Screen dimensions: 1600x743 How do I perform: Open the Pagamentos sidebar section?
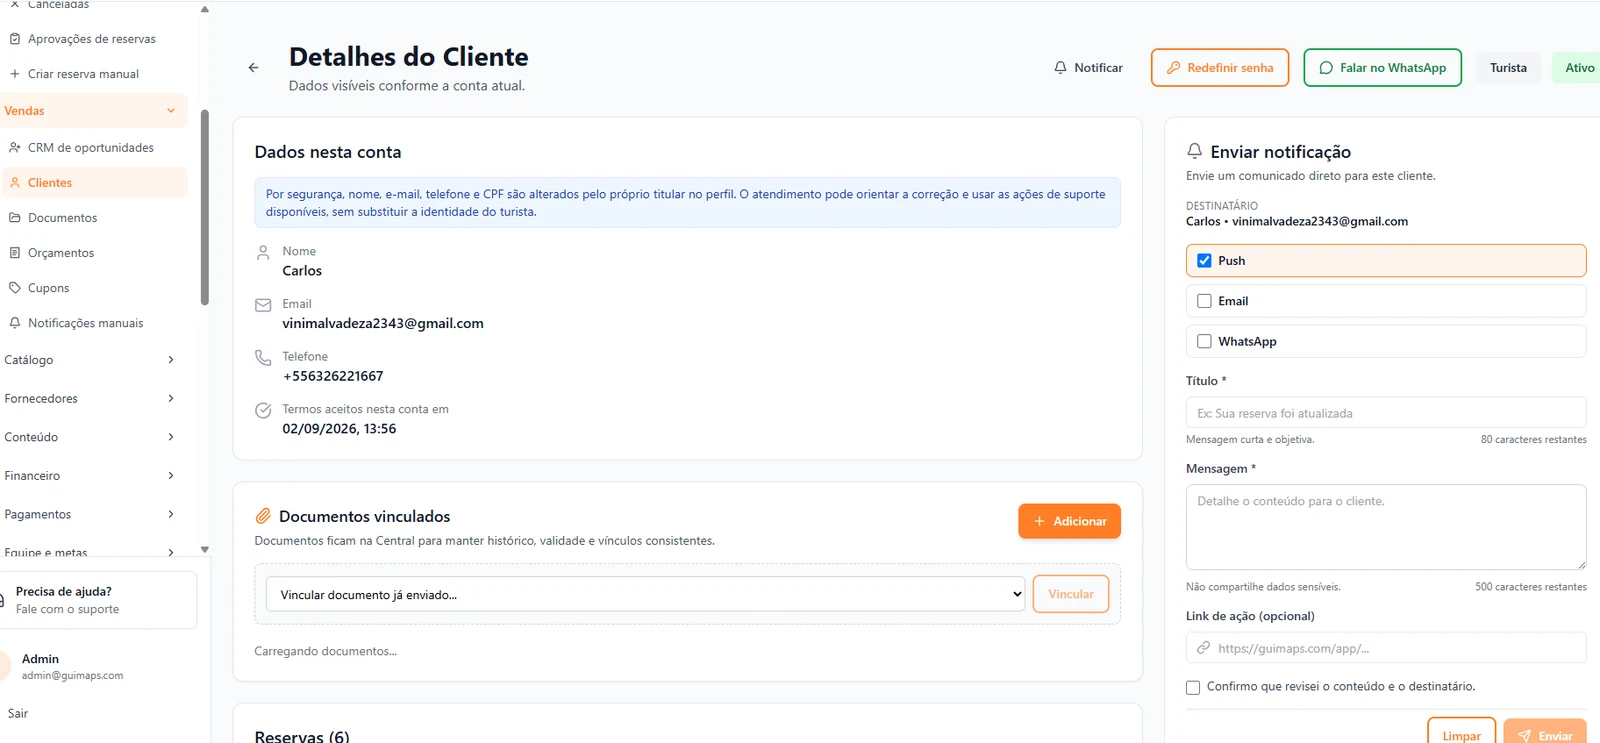[94, 515]
